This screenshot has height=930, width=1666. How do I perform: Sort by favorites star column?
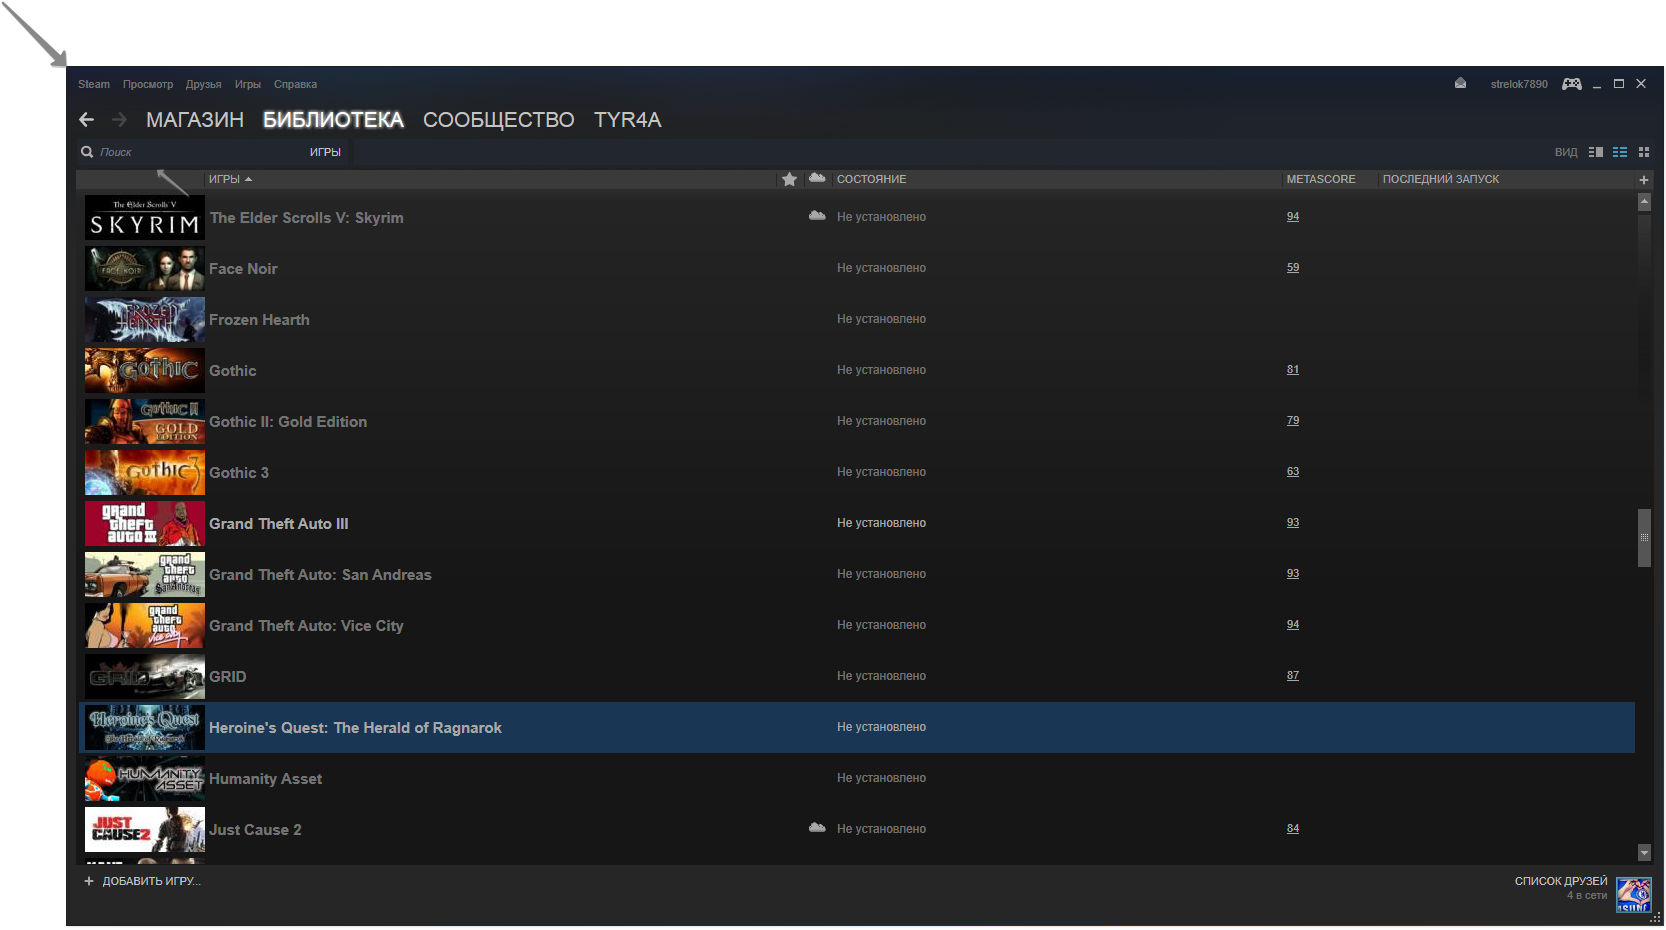[789, 179]
